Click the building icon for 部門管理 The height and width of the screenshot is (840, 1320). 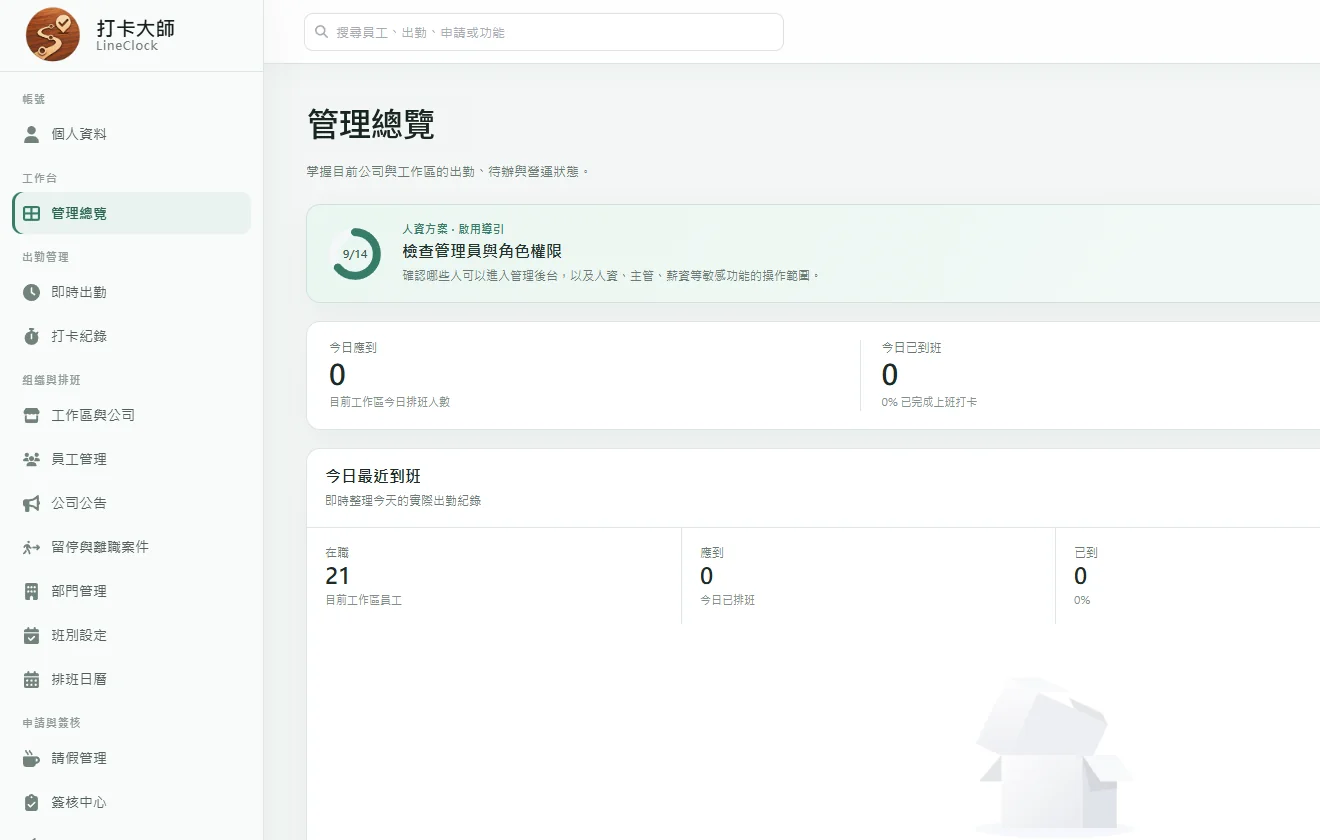pyautogui.click(x=31, y=591)
